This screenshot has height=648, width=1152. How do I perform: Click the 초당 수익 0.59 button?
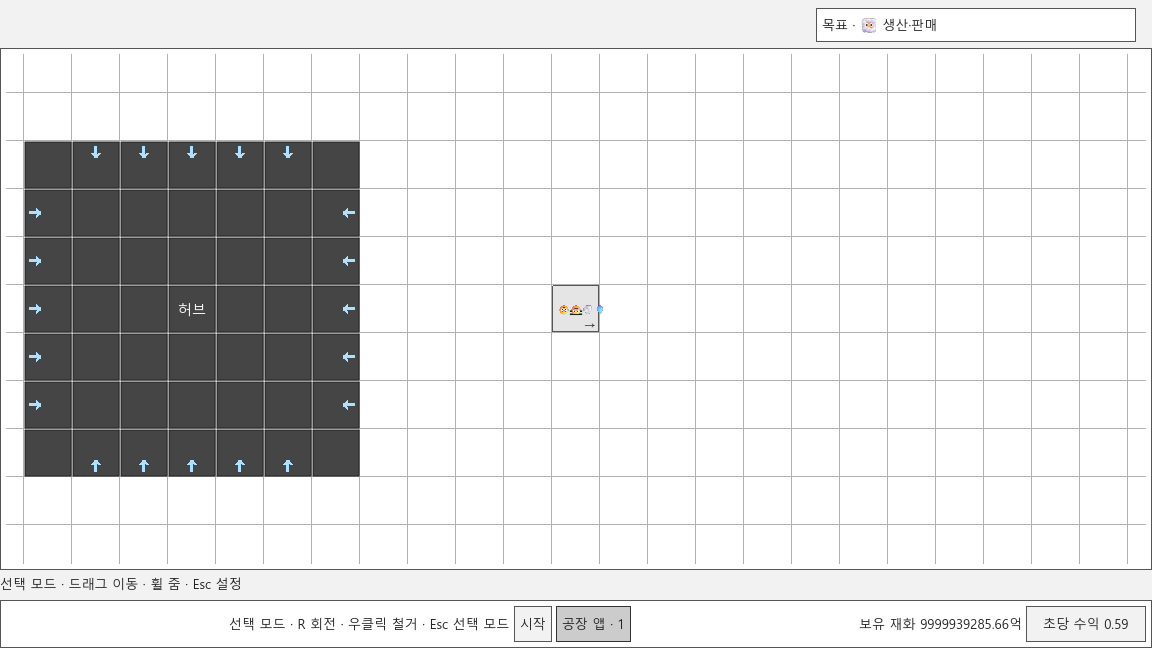pos(1086,624)
